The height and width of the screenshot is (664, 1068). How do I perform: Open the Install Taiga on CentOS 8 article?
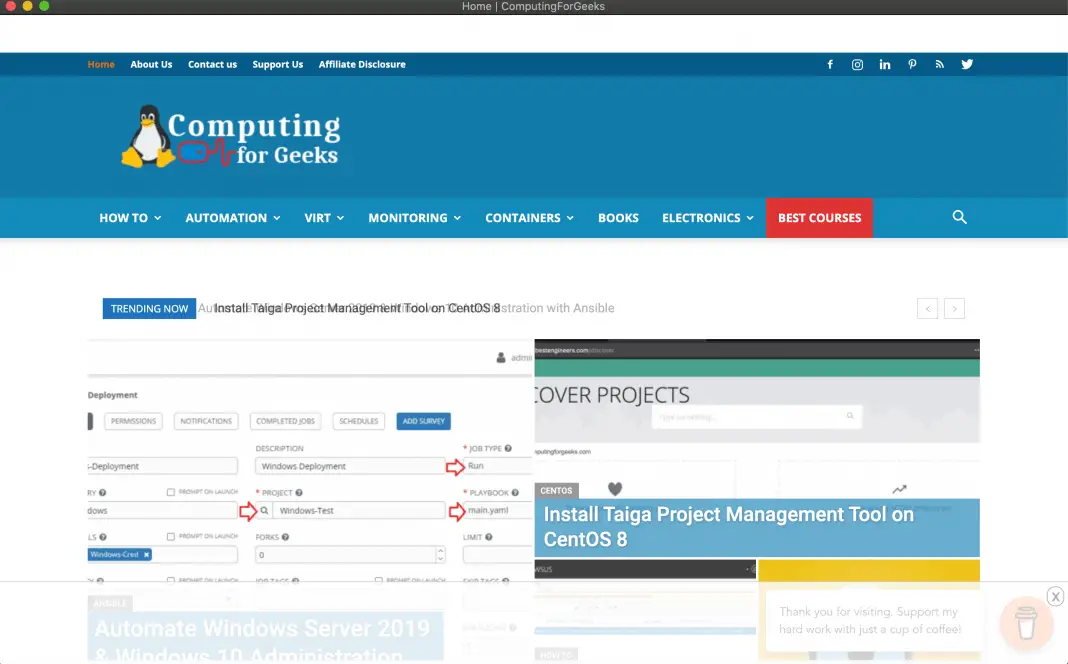[x=728, y=526]
